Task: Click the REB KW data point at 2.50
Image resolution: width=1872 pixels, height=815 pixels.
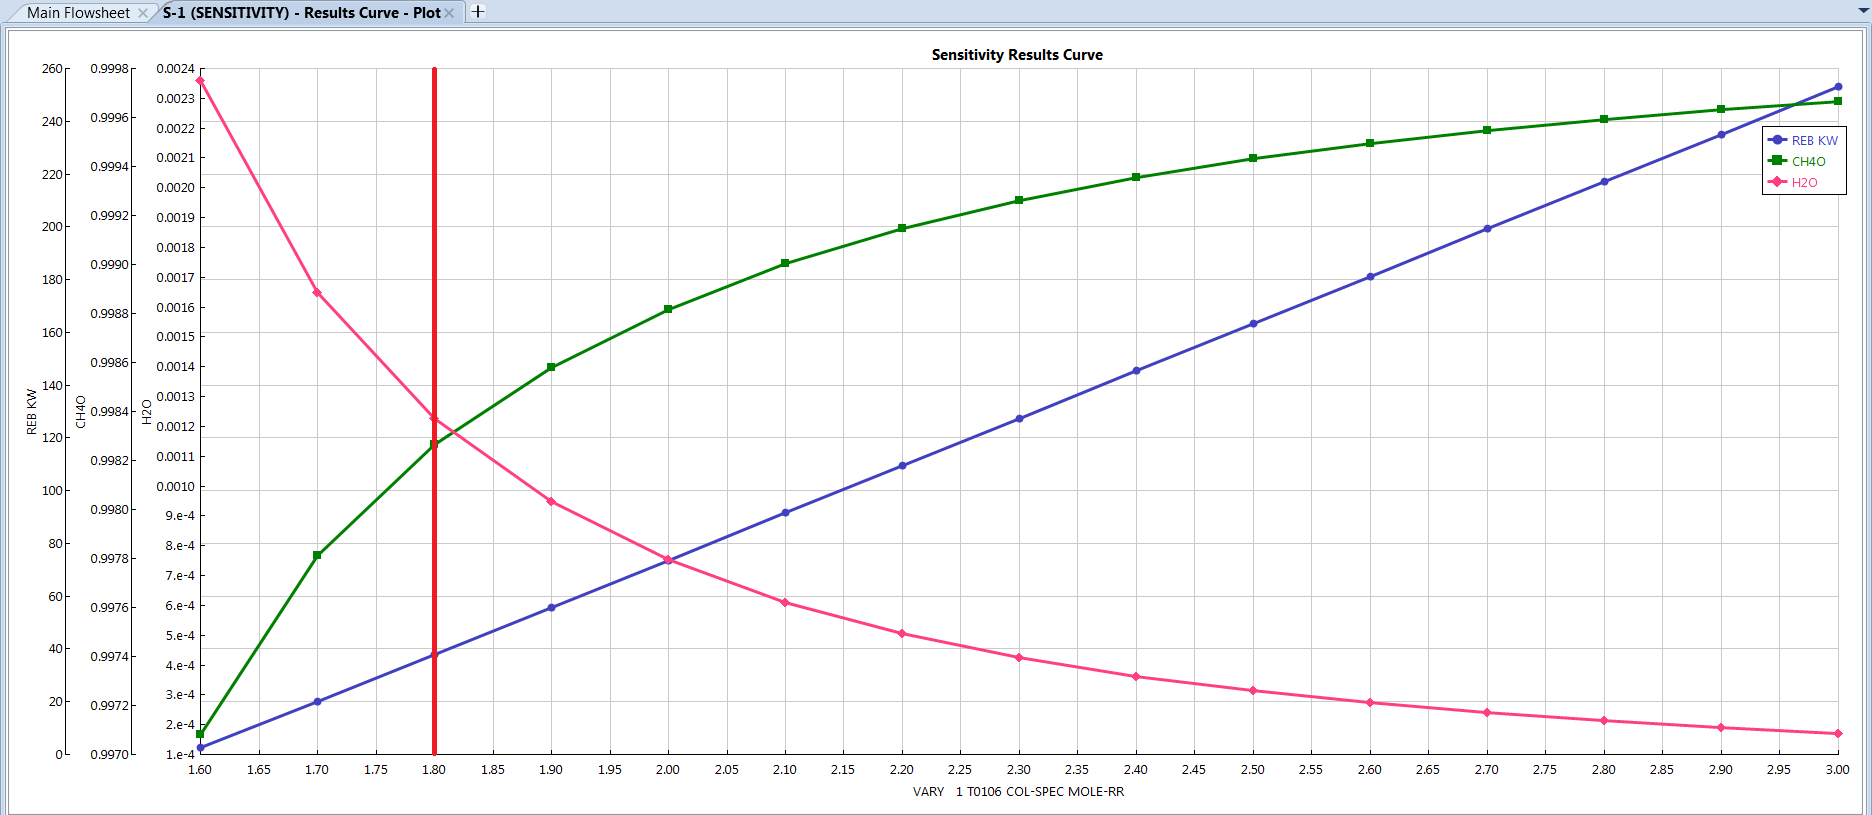Action: [x=1253, y=324]
